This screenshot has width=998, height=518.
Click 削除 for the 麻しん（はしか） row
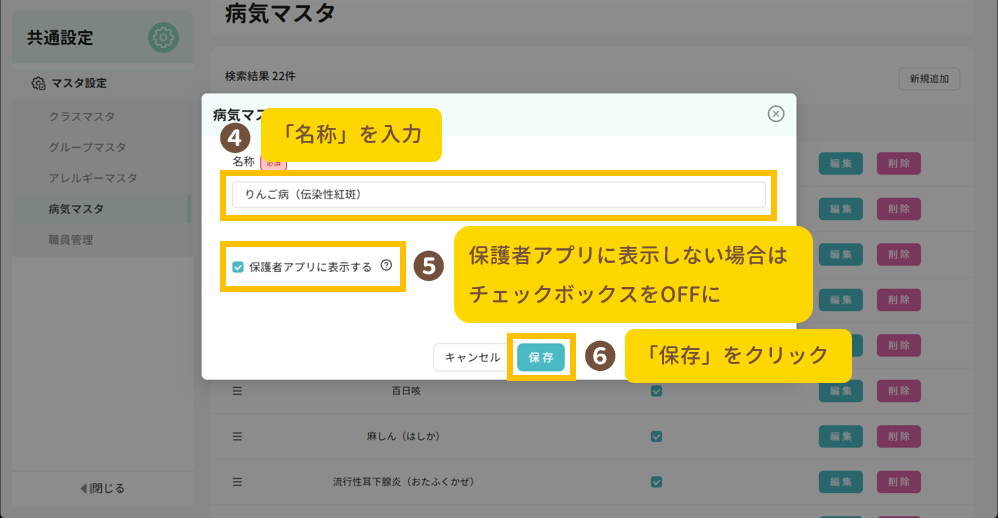click(x=897, y=436)
